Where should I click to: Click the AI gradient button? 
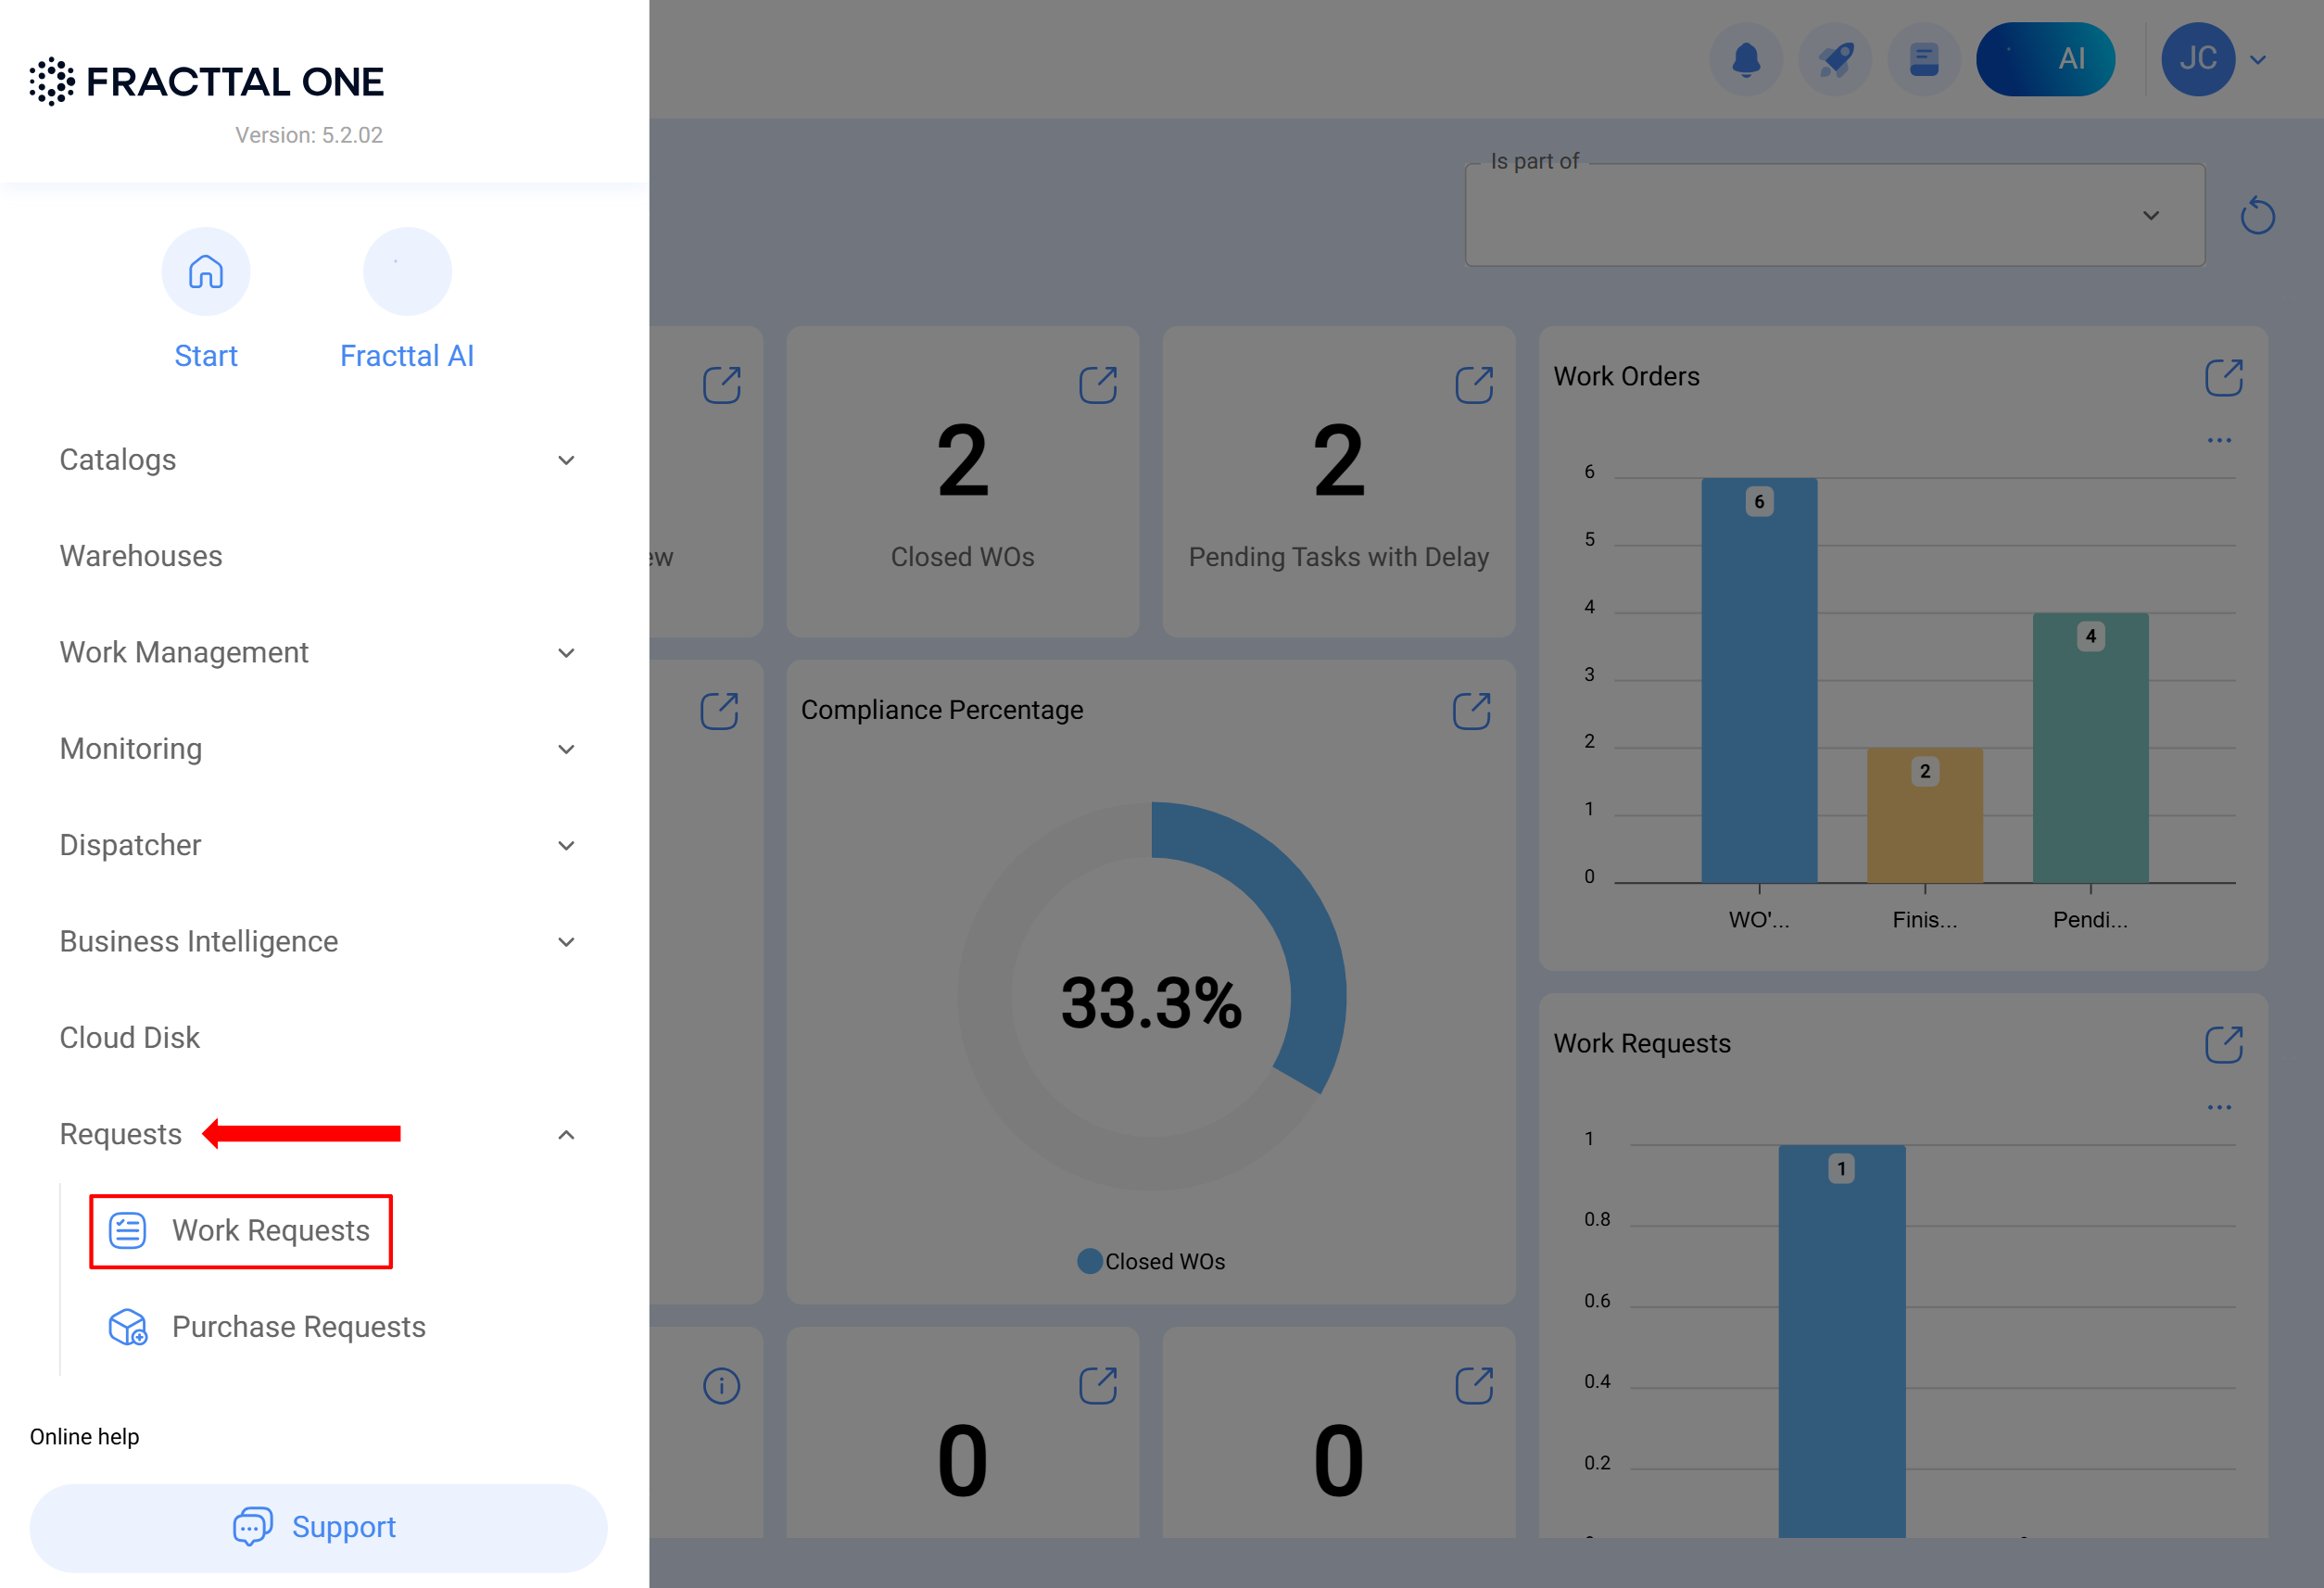click(x=2045, y=59)
